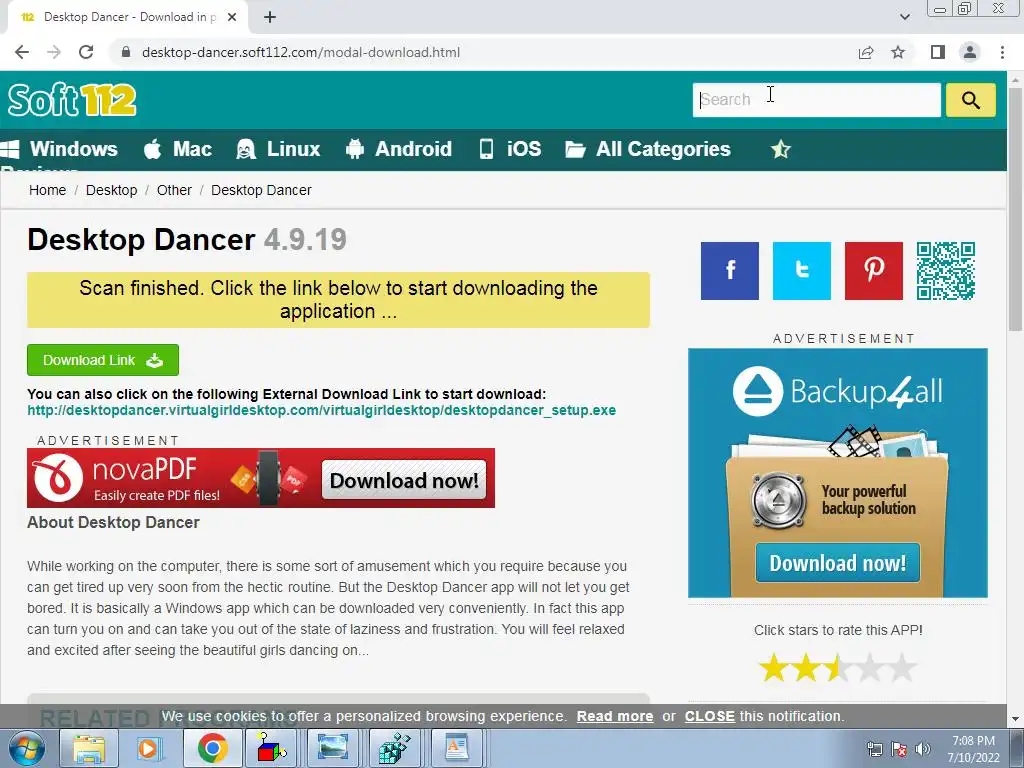This screenshot has height=768, width=1024.
Task: Share on Pinterest
Action: (874, 270)
